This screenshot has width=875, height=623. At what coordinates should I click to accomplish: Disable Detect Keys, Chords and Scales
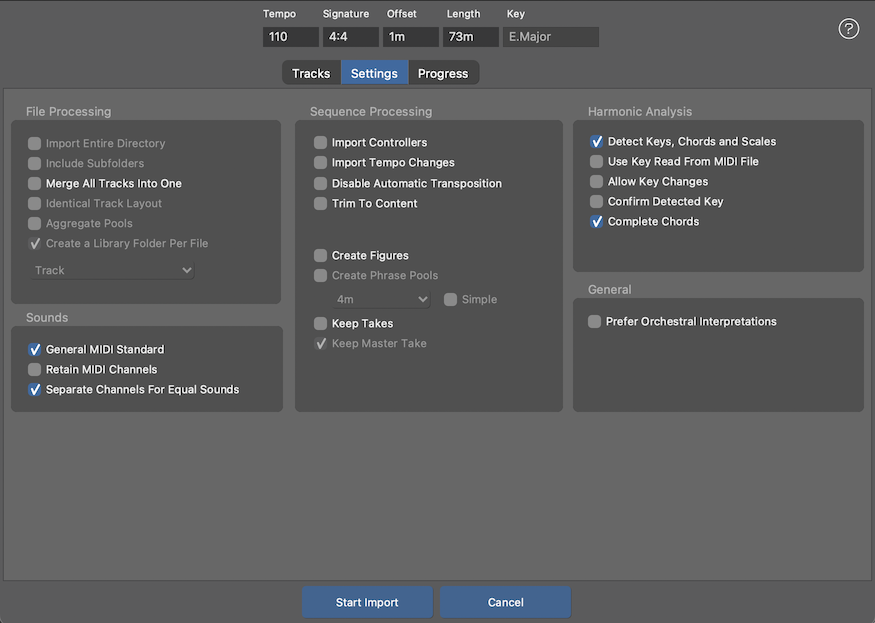[597, 142]
